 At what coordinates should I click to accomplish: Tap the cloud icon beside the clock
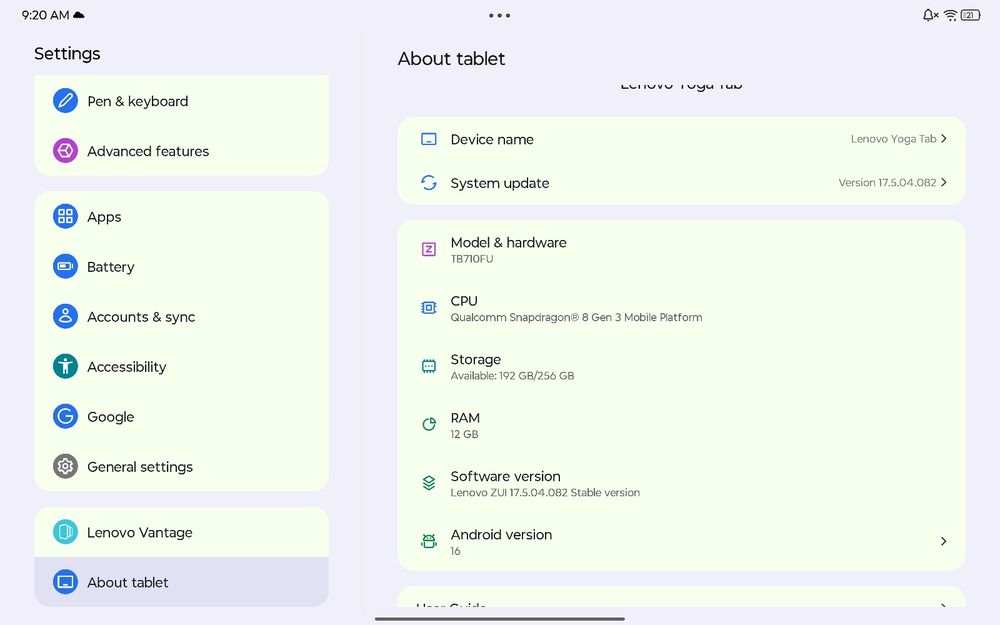click(79, 15)
